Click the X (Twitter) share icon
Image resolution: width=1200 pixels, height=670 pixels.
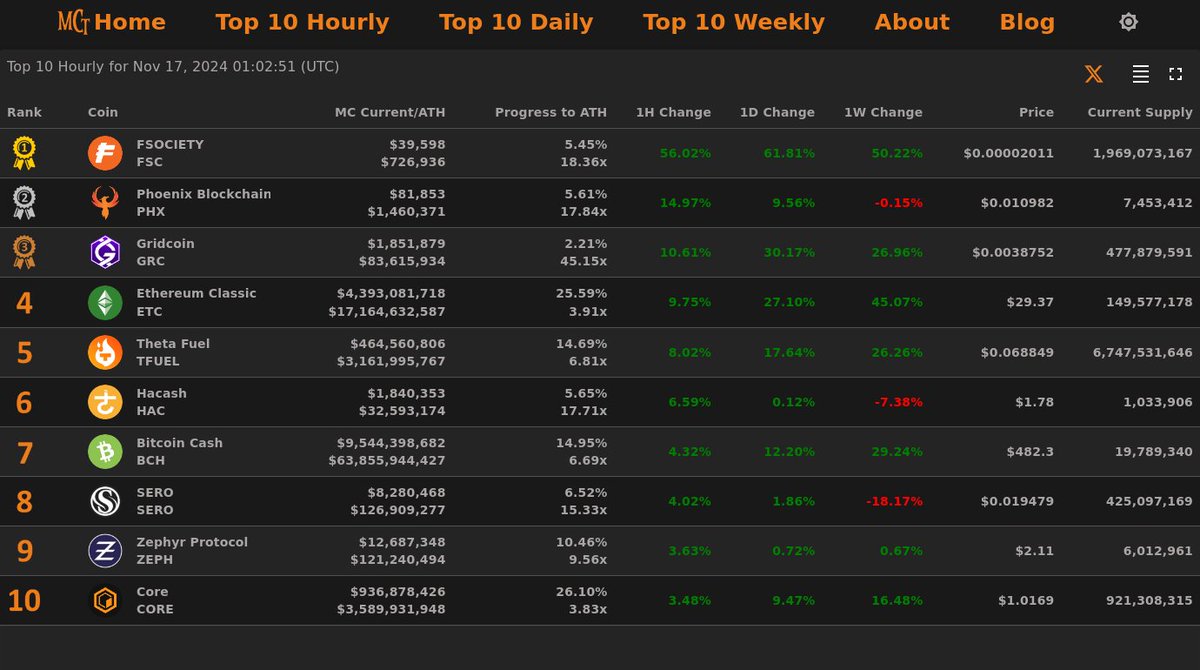tap(1094, 74)
